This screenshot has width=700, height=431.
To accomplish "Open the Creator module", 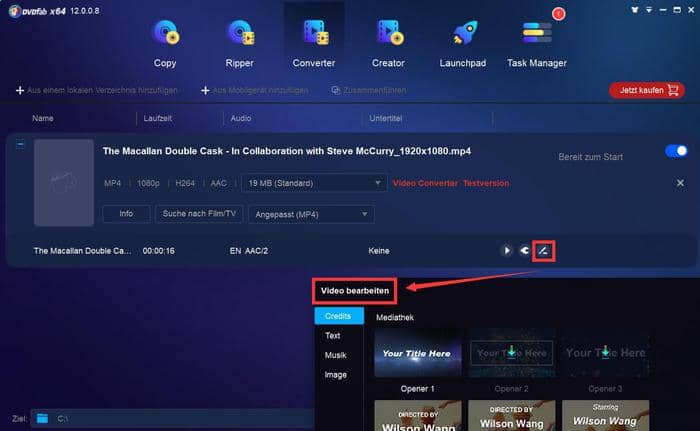I will coord(388,43).
